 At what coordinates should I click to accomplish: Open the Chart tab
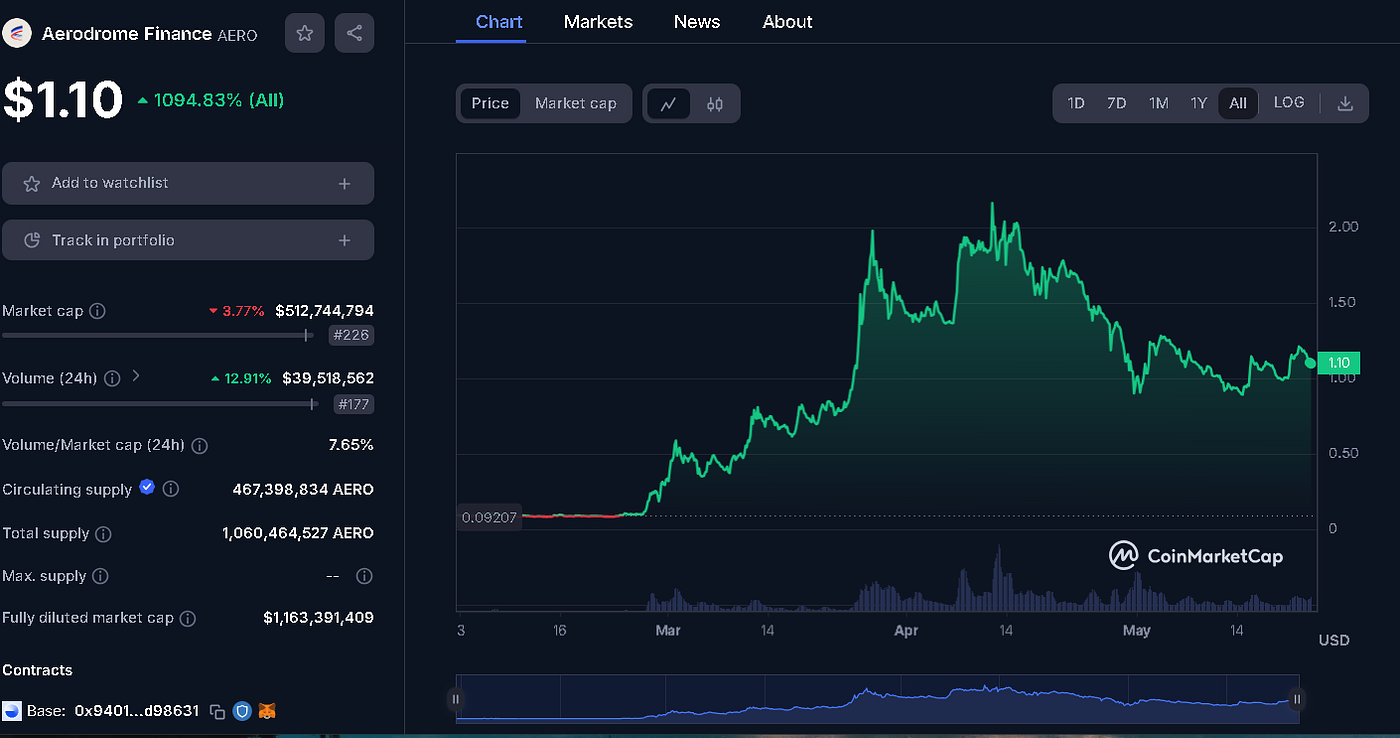(499, 21)
